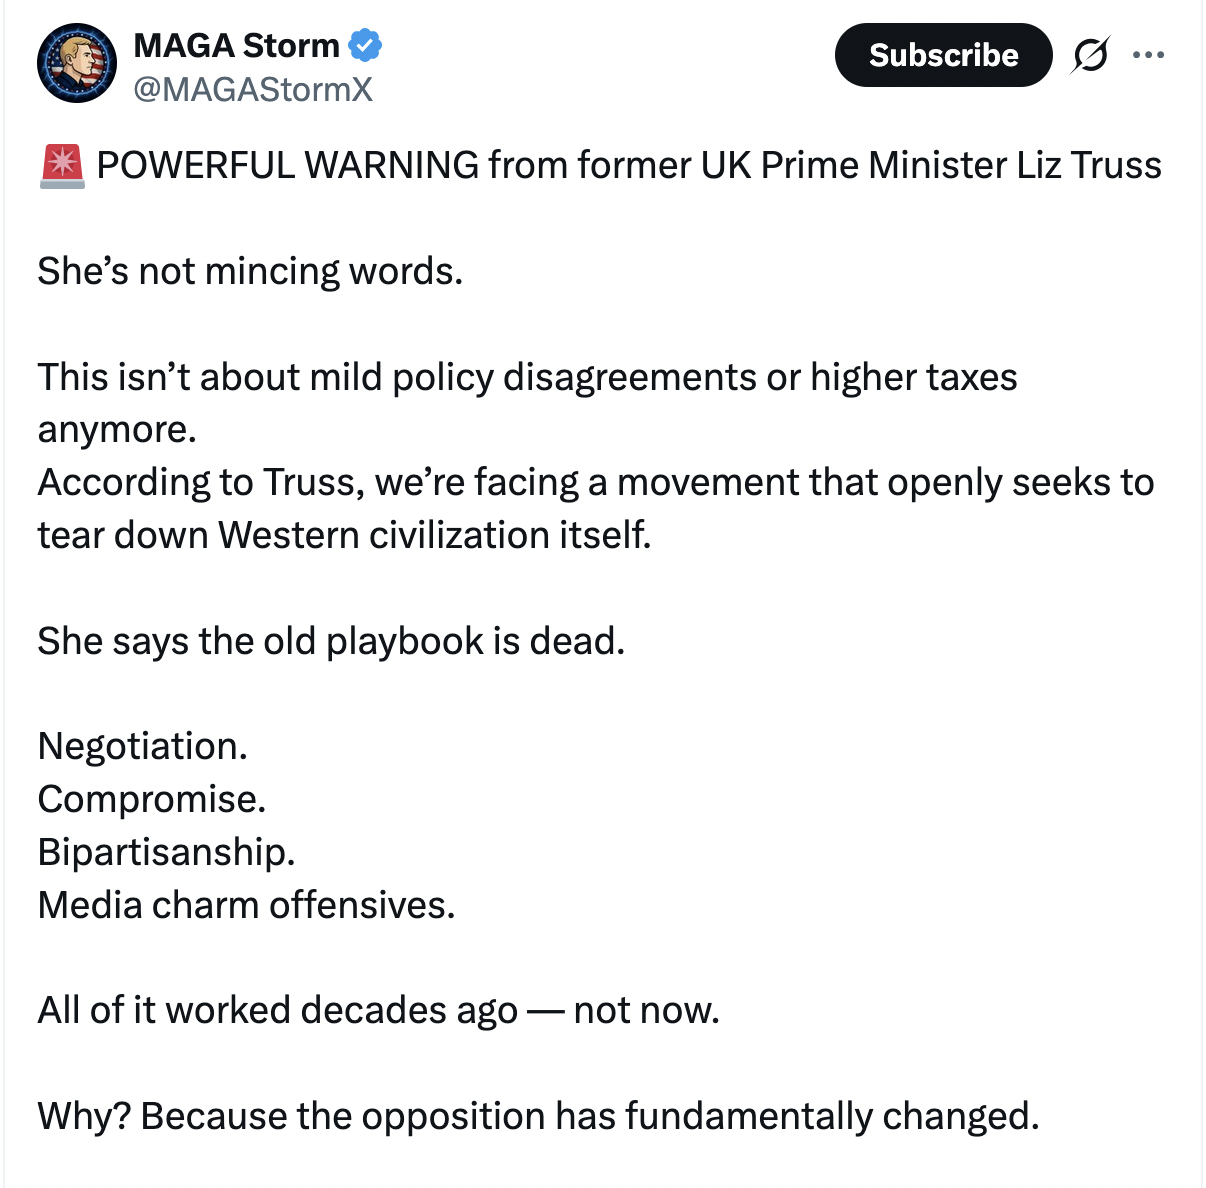Open the three-dot more options menu
Image resolution: width=1206 pixels, height=1188 pixels.
(x=1148, y=55)
